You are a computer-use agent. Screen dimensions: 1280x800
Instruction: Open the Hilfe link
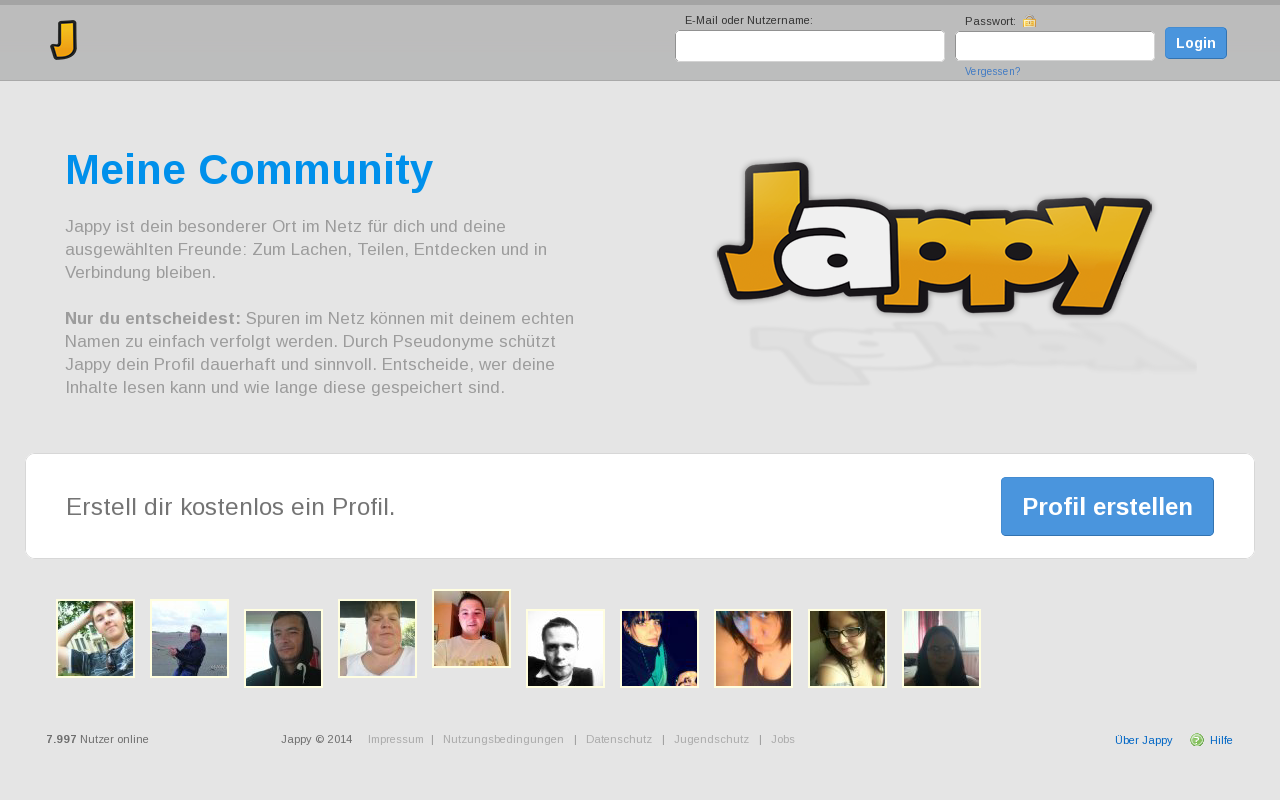point(1221,740)
